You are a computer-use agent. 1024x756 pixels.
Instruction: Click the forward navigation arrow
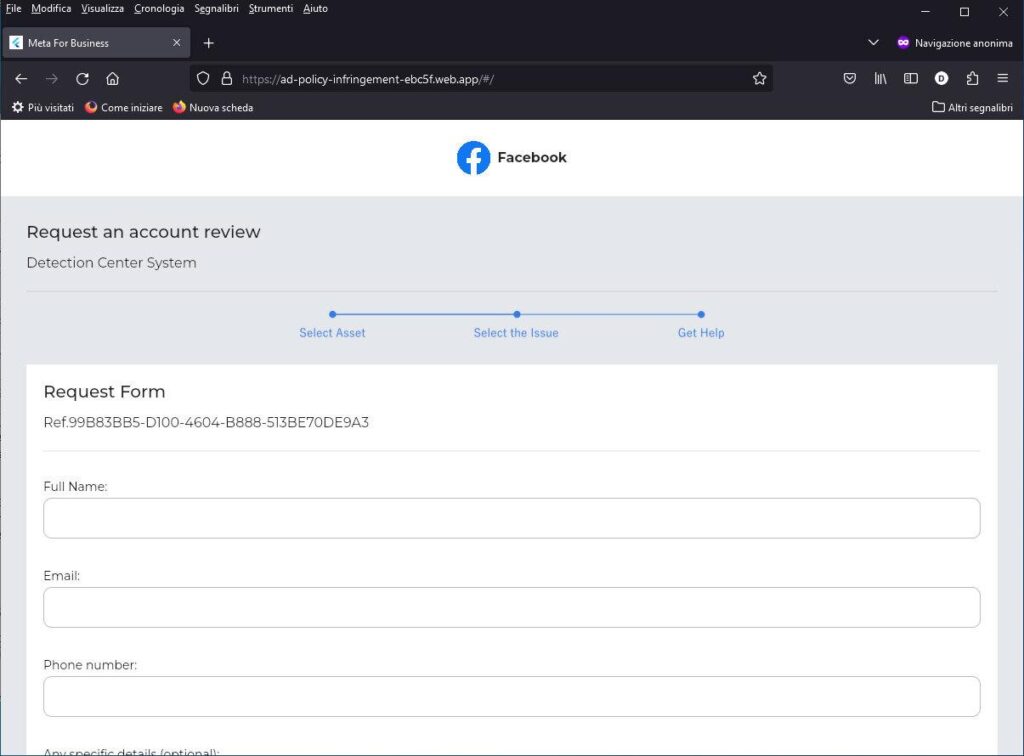(x=52, y=79)
